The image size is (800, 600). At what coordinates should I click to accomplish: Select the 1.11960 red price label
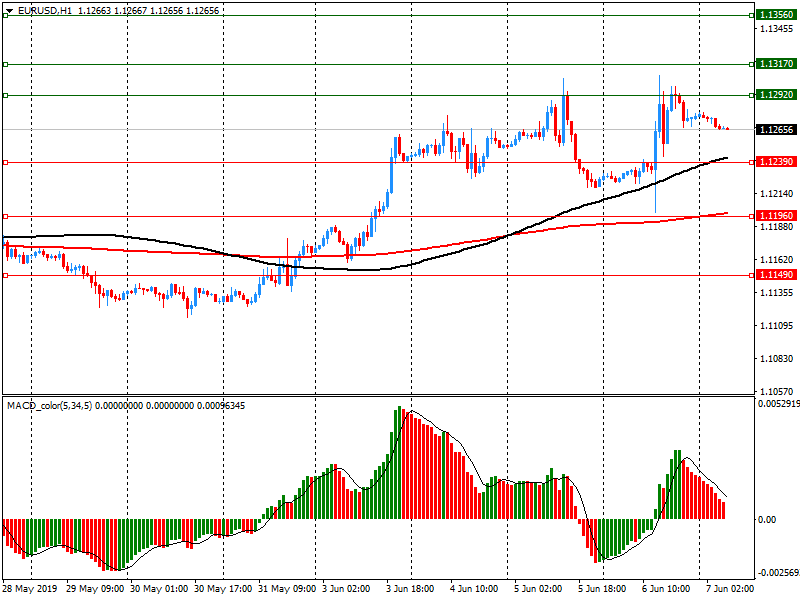click(776, 216)
